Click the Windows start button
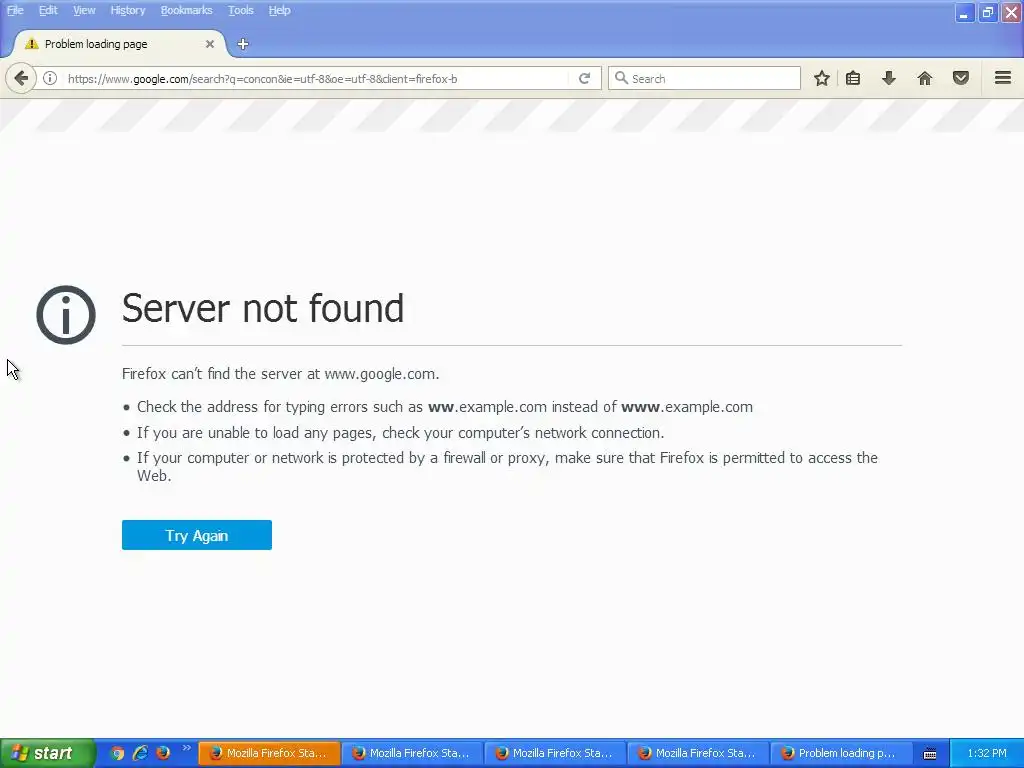The height and width of the screenshot is (768, 1024). point(48,753)
